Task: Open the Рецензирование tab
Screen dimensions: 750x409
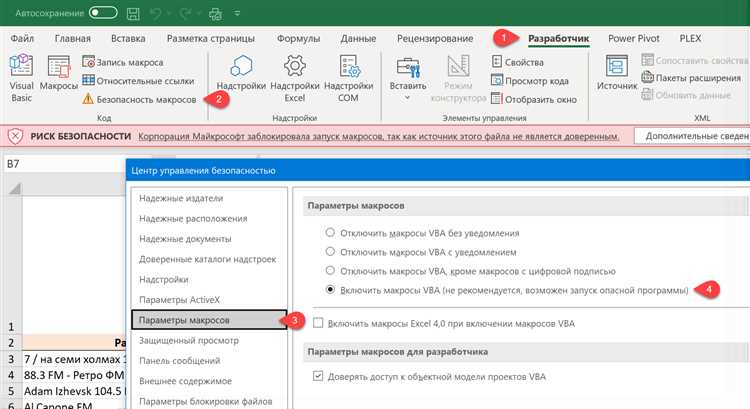Action: point(435,38)
